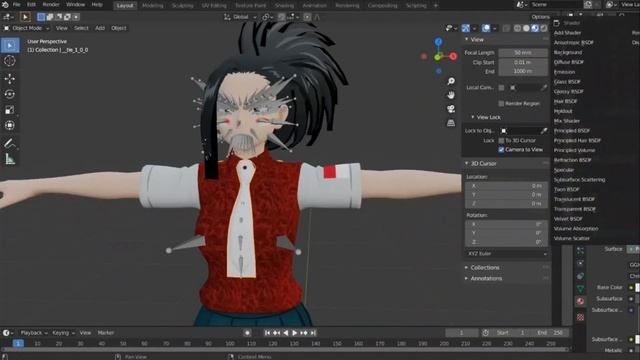
Task: Expand the Annotations panel
Action: (483, 279)
